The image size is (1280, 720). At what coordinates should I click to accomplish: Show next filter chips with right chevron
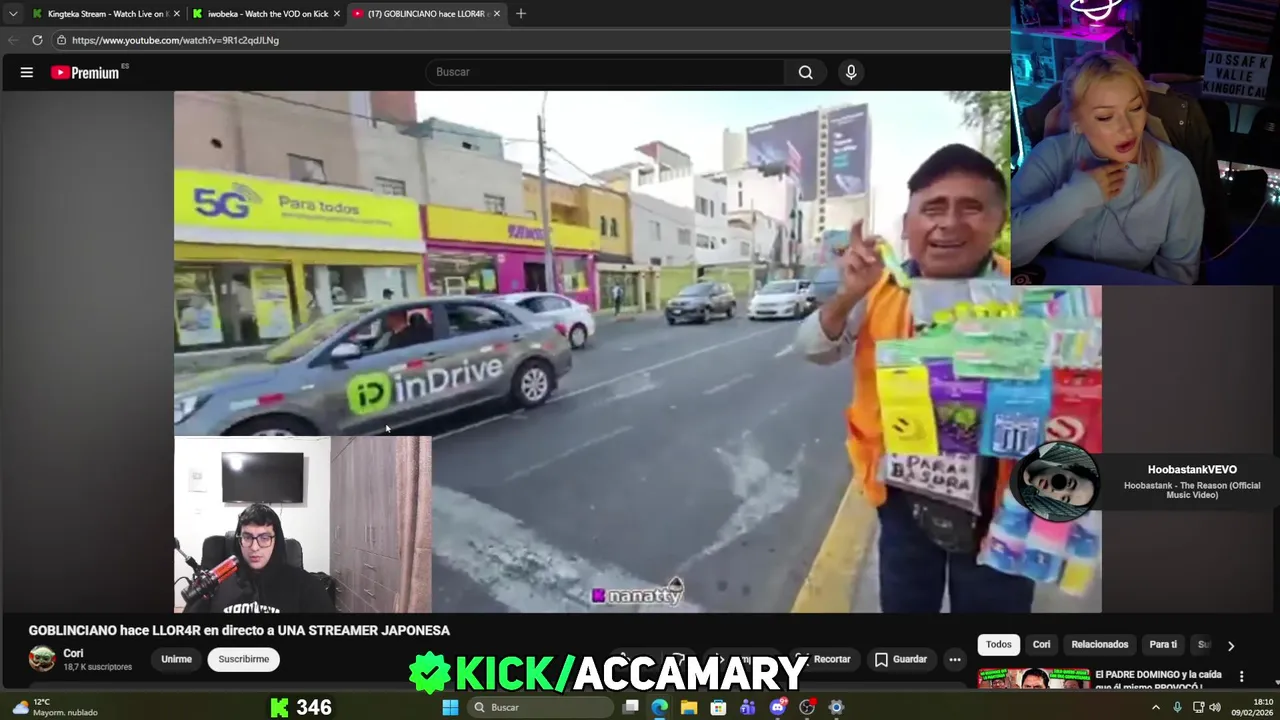coord(1231,646)
